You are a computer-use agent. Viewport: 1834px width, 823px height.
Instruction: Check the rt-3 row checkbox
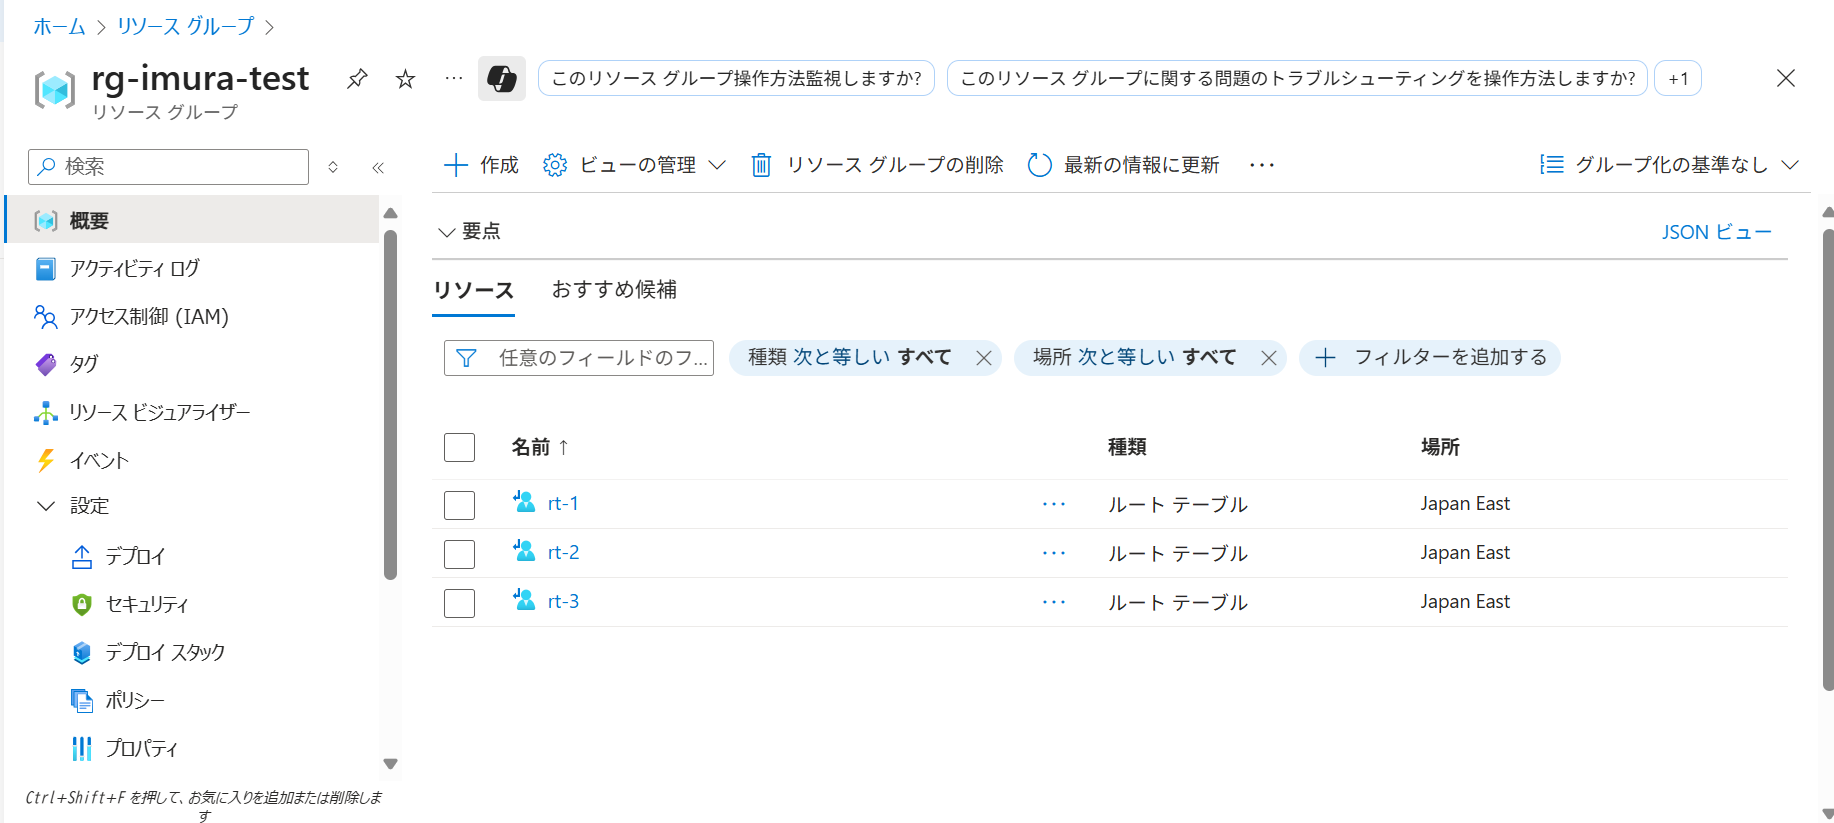[459, 603]
